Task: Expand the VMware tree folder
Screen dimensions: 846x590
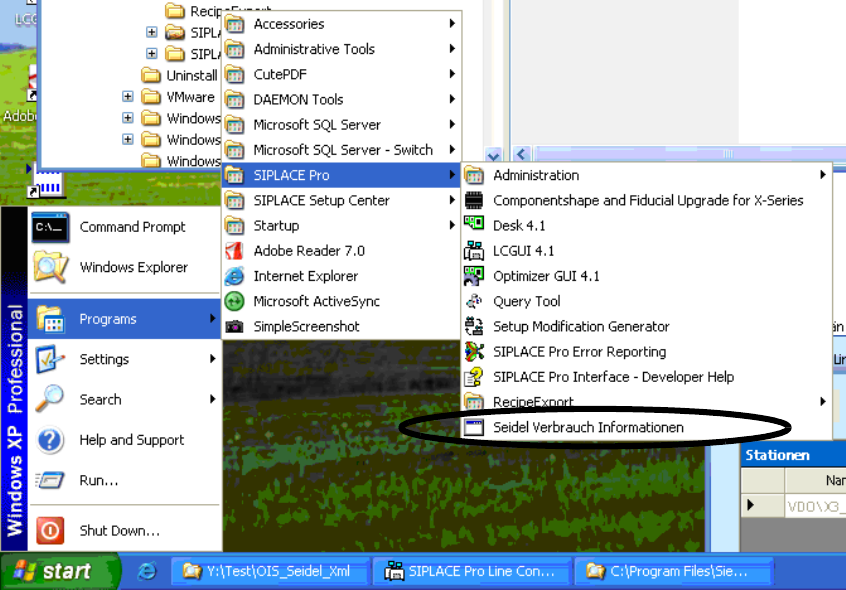Action: (127, 97)
